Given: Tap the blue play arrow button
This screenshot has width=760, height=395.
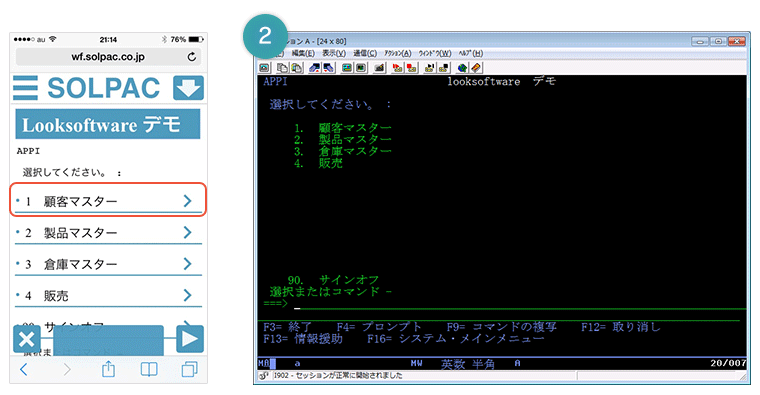Looking at the screenshot, I should [x=190, y=339].
